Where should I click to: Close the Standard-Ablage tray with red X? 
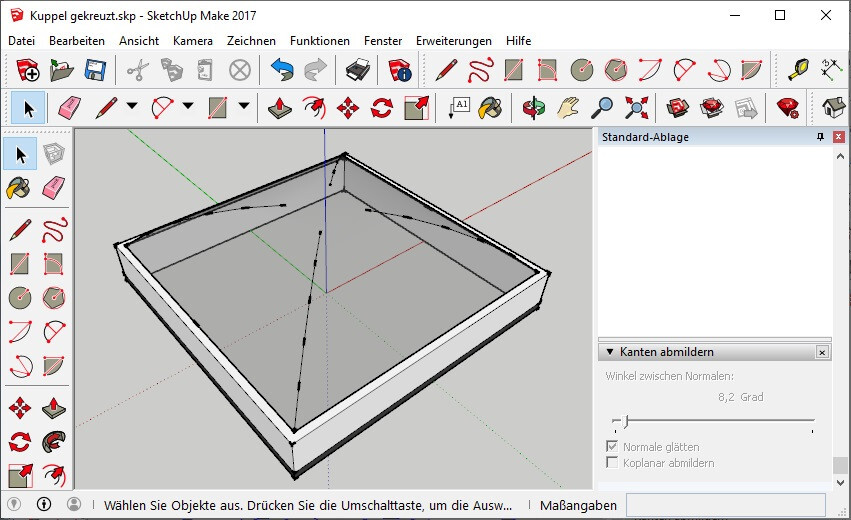[839, 137]
